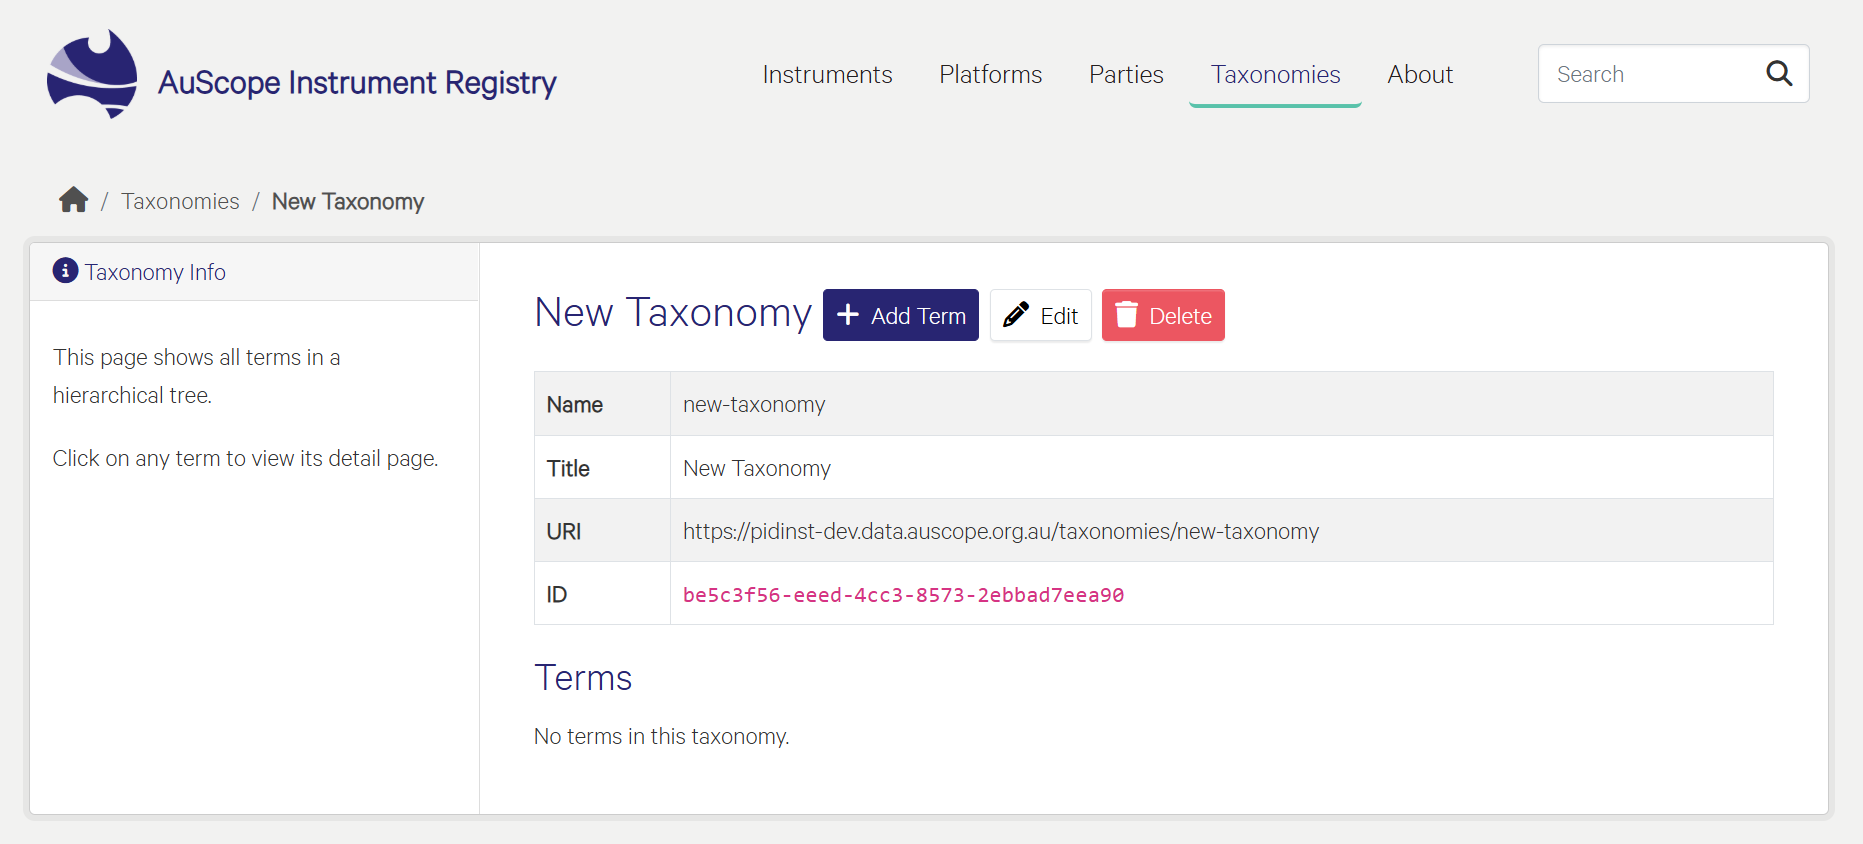Click the ID row label cell
The width and height of the screenshot is (1863, 844).
click(602, 594)
